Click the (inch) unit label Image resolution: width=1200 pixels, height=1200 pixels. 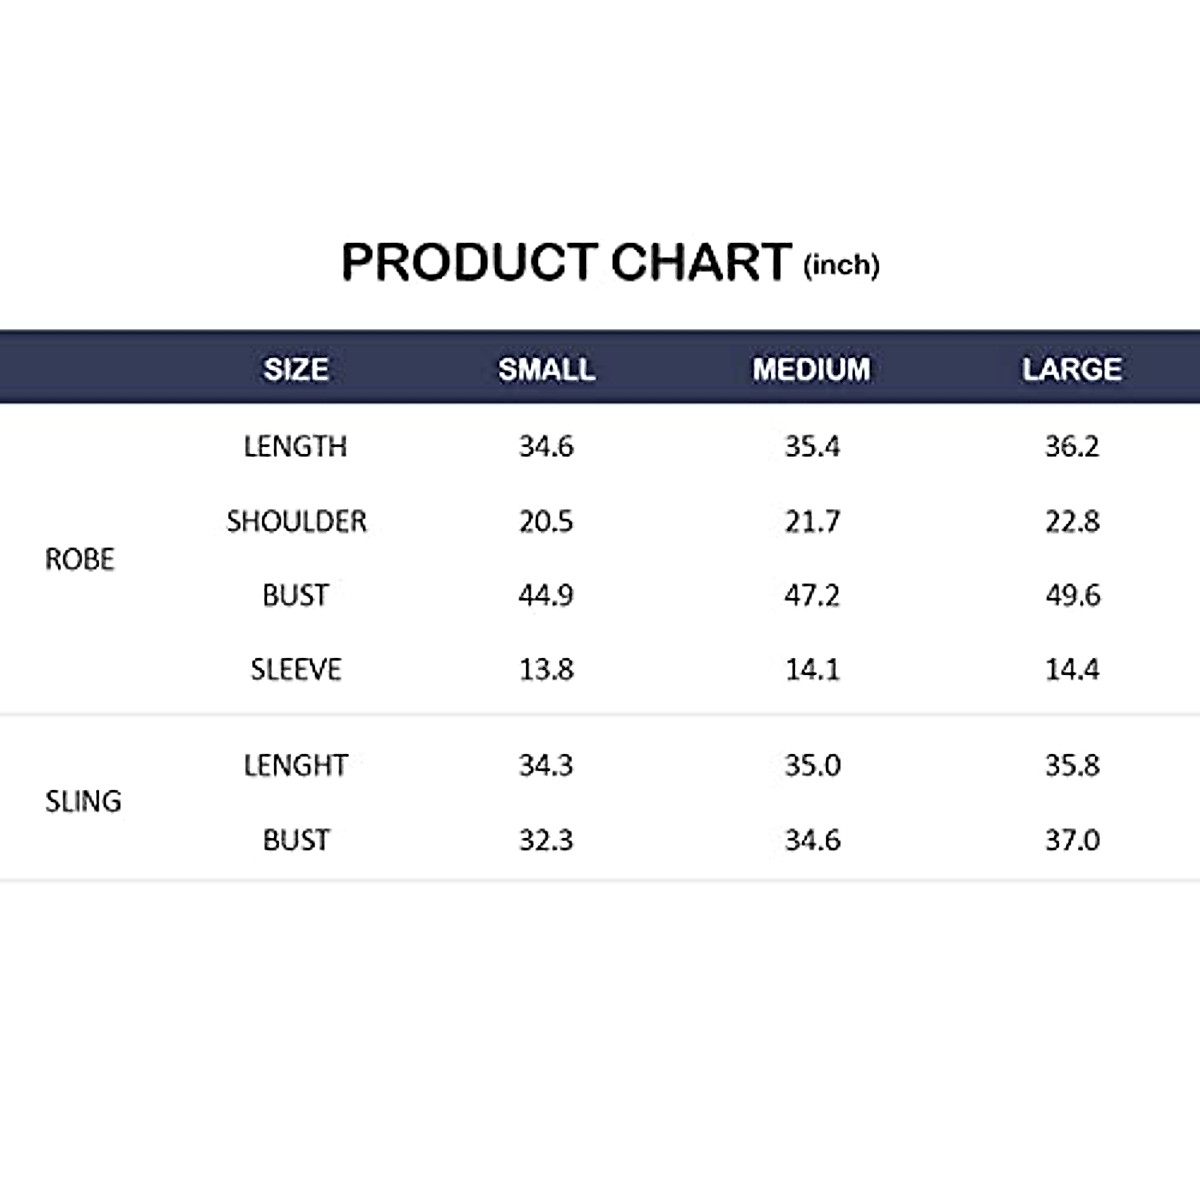(841, 265)
